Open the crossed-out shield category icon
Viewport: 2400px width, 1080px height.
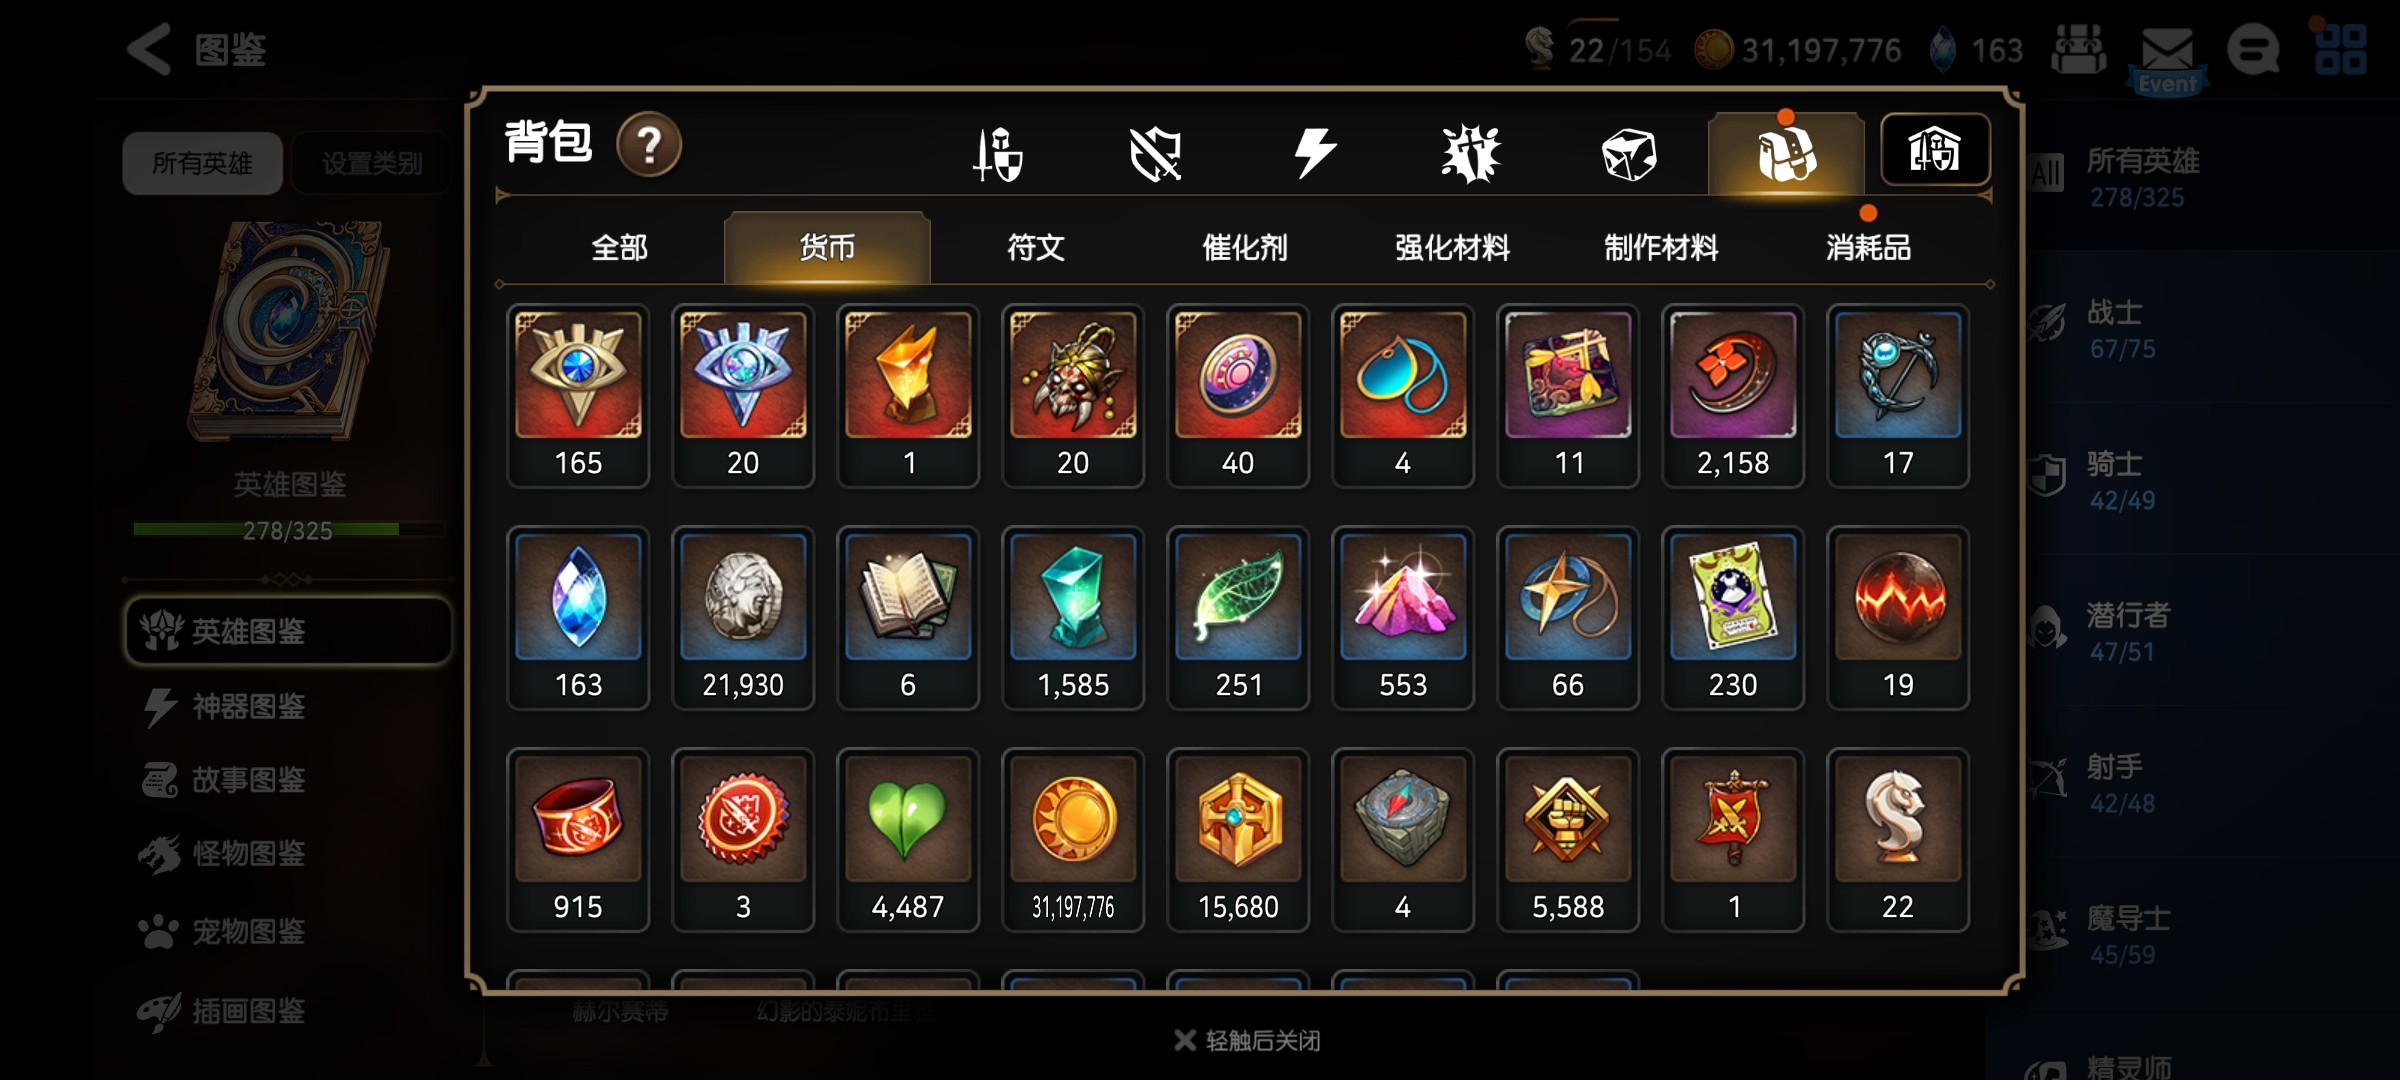(x=1156, y=154)
